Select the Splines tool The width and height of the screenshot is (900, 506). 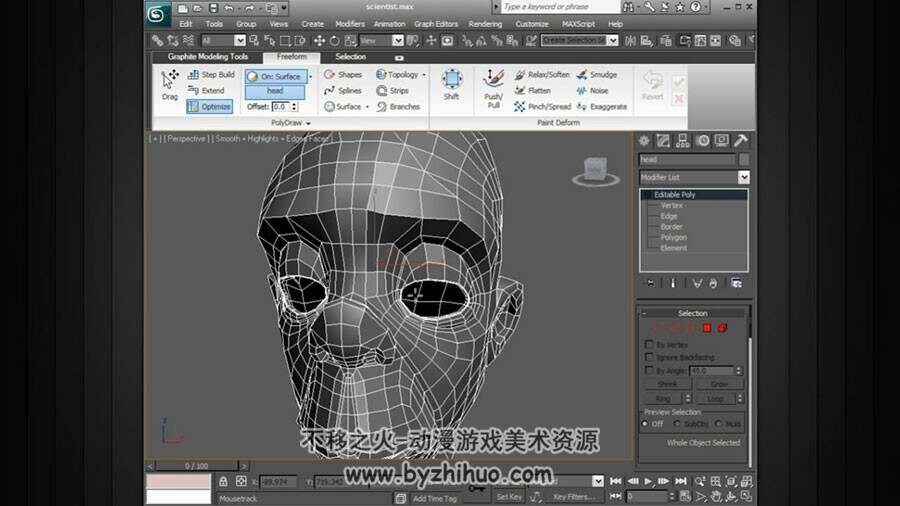[x=343, y=91]
